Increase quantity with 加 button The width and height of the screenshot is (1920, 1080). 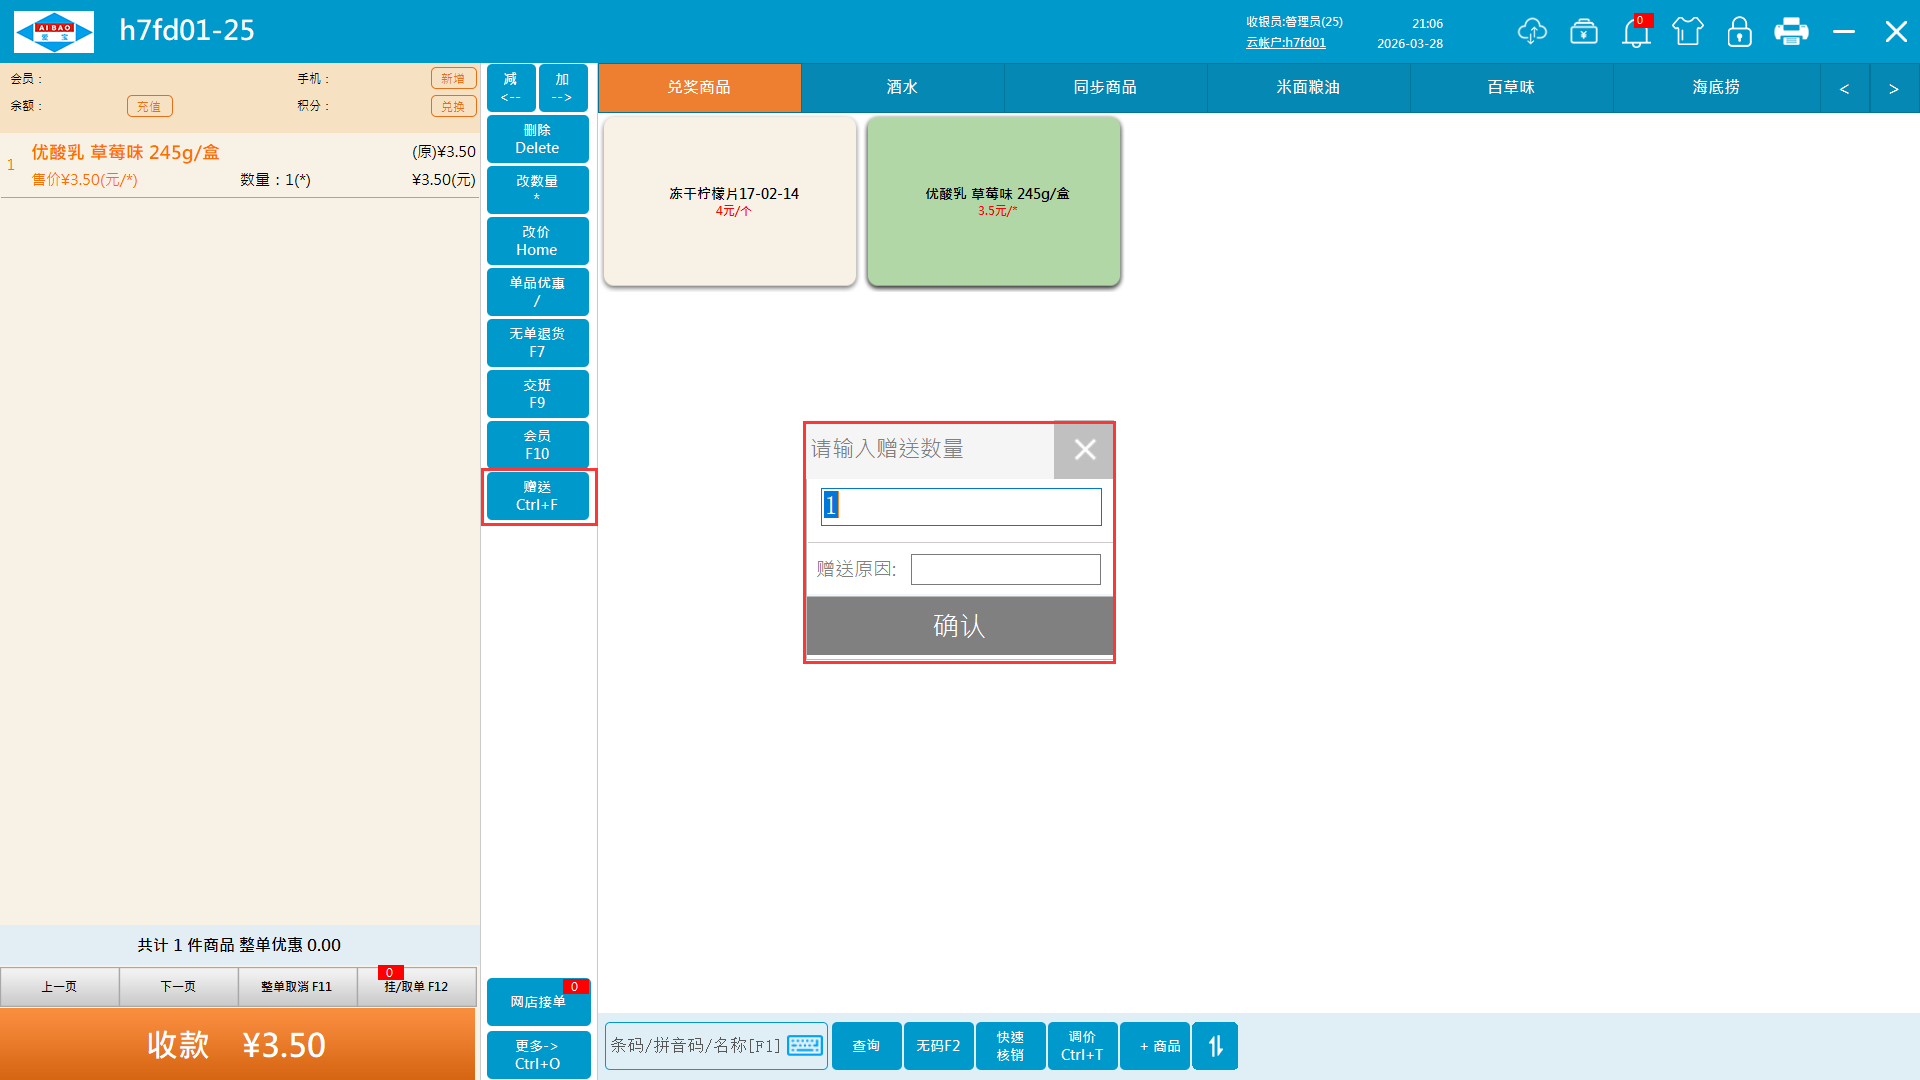coord(562,88)
